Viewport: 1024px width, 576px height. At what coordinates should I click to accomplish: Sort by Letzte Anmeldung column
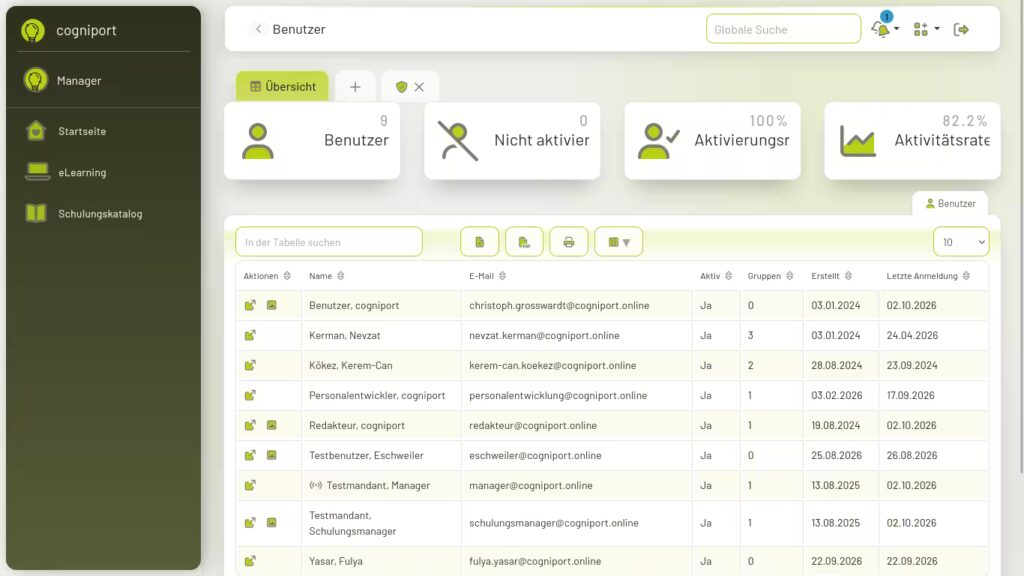coord(928,276)
